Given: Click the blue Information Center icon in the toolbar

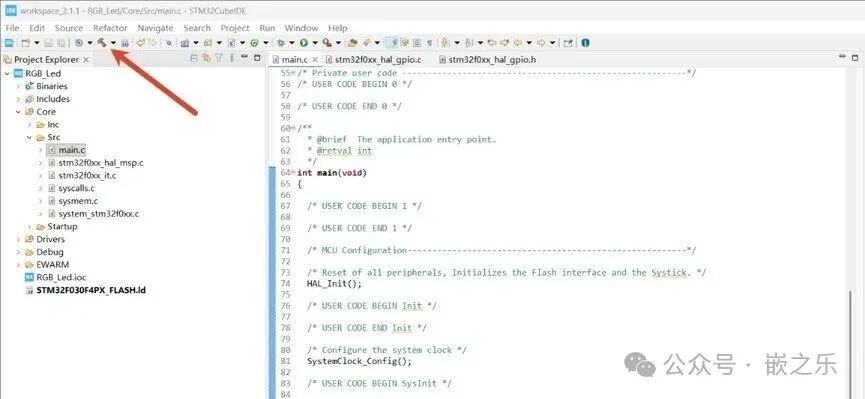Looking at the screenshot, I should click(x=585, y=42).
